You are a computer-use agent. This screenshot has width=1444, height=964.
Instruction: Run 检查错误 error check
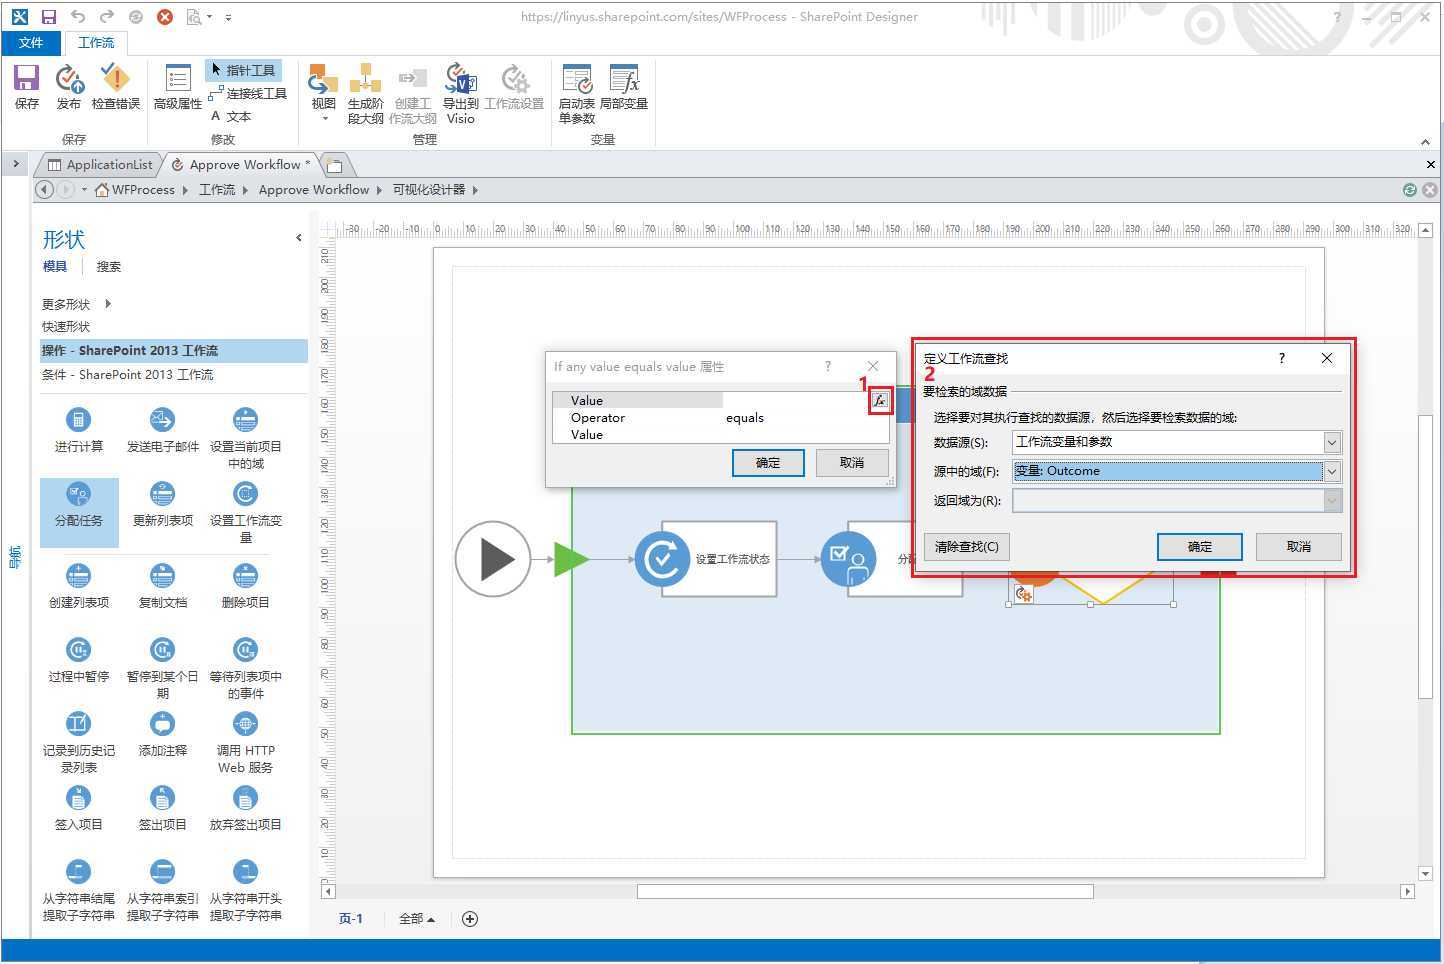point(116,86)
